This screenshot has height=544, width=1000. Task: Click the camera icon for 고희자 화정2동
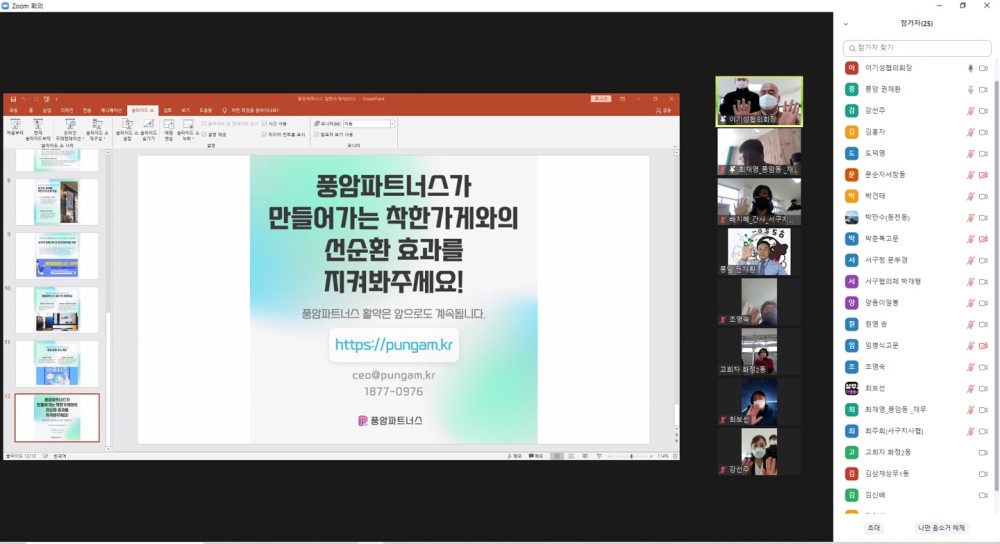[x=983, y=452]
